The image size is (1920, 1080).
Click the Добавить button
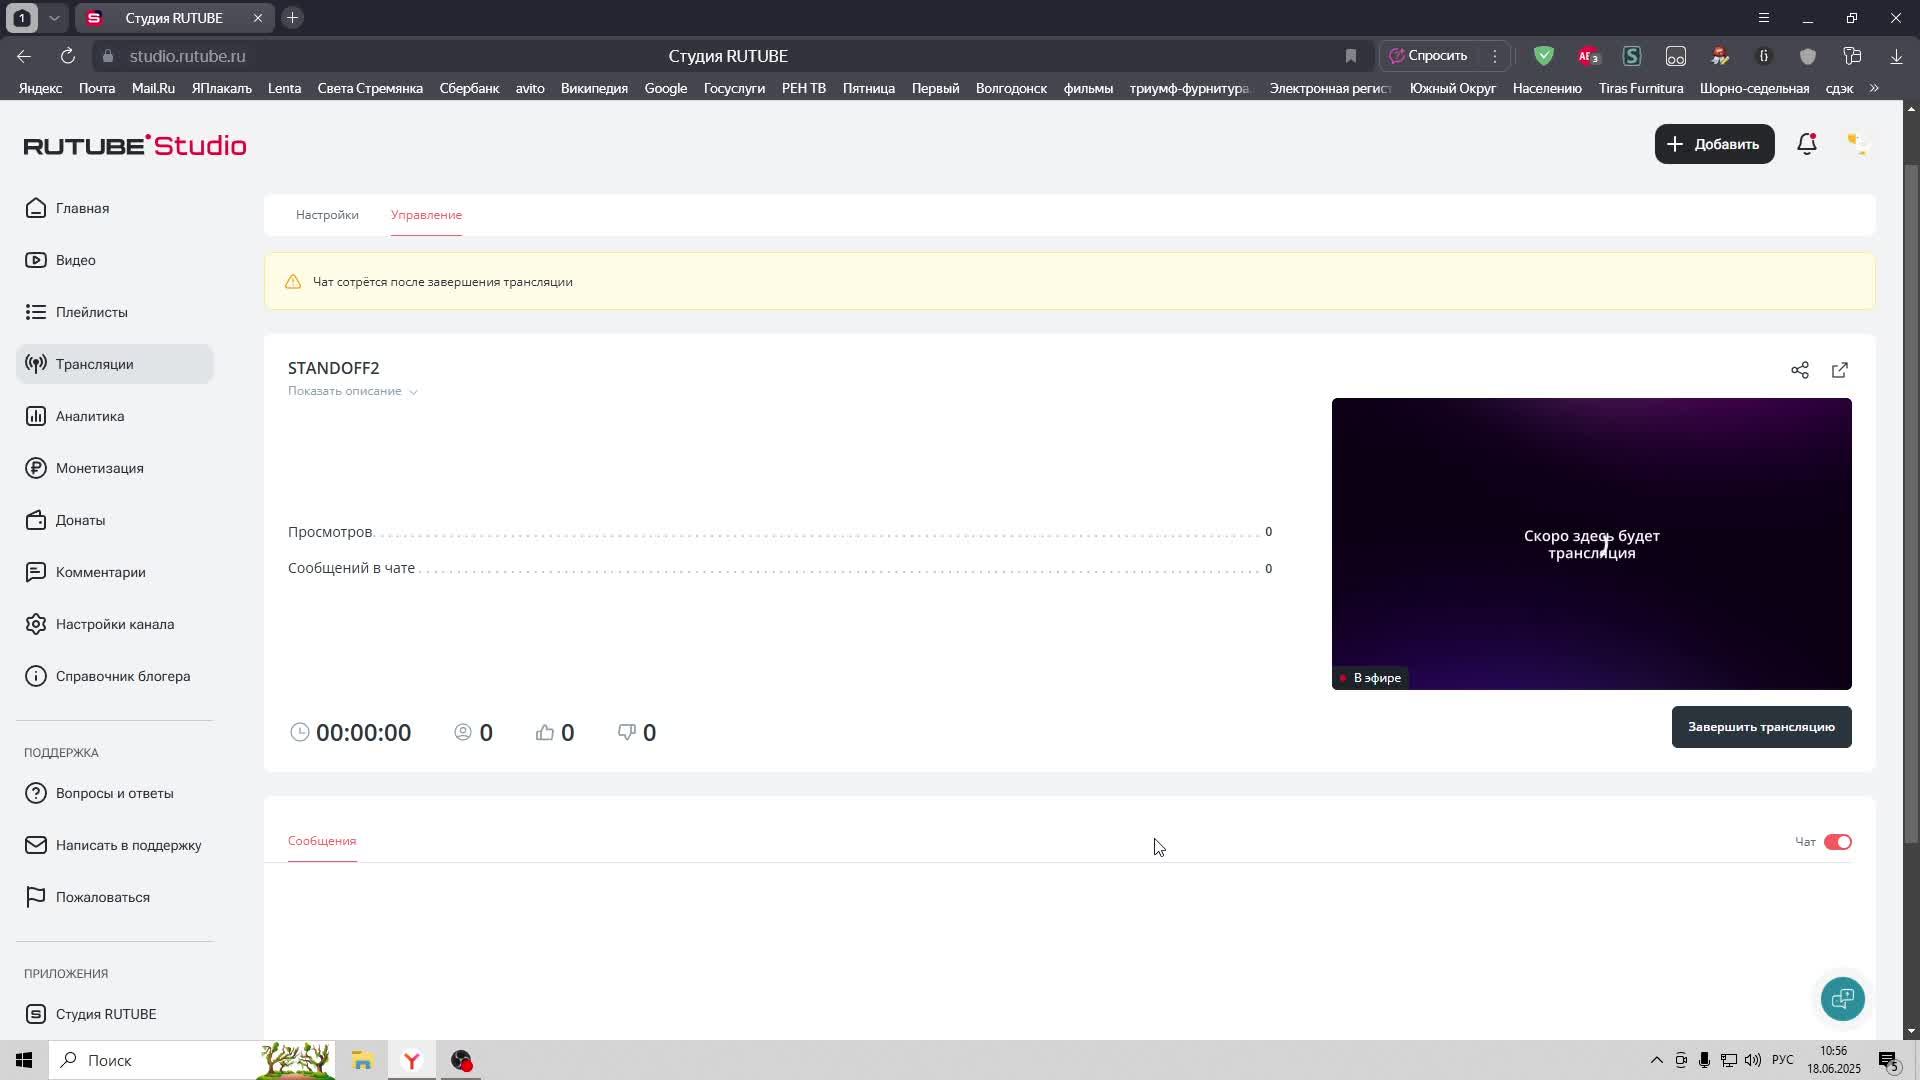[1714, 144]
